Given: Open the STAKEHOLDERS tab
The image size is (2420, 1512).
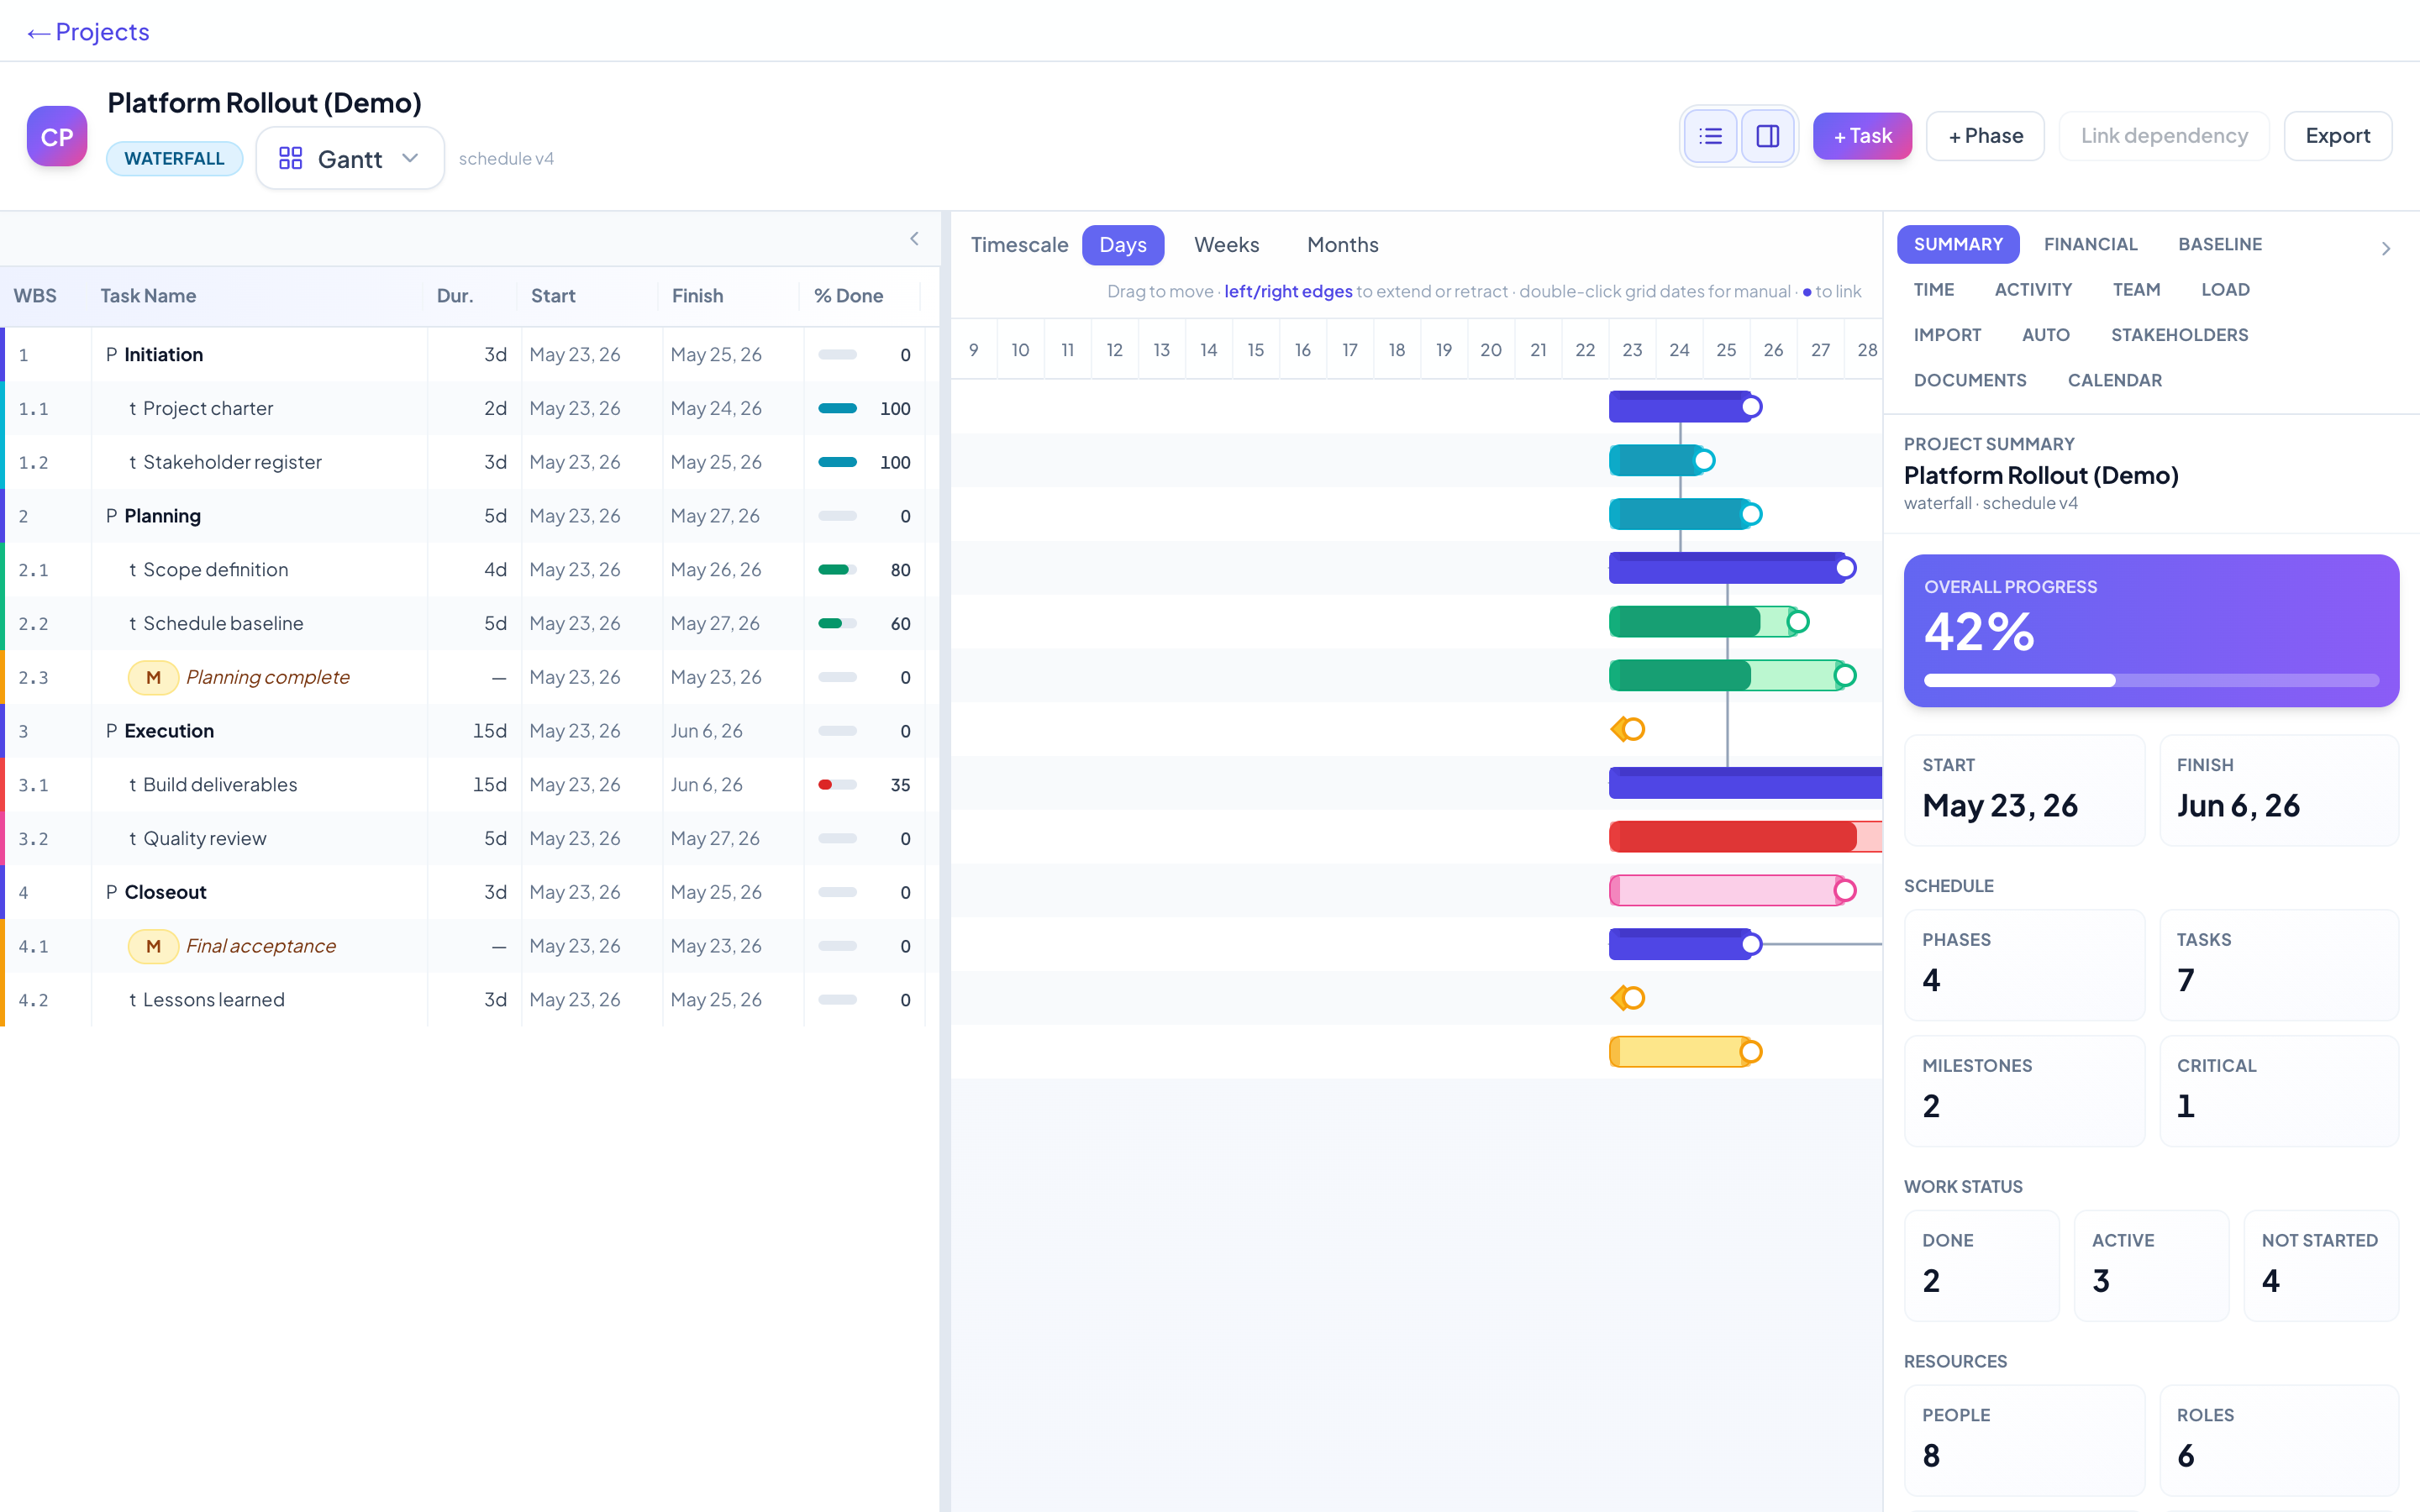Looking at the screenshot, I should (x=2179, y=335).
